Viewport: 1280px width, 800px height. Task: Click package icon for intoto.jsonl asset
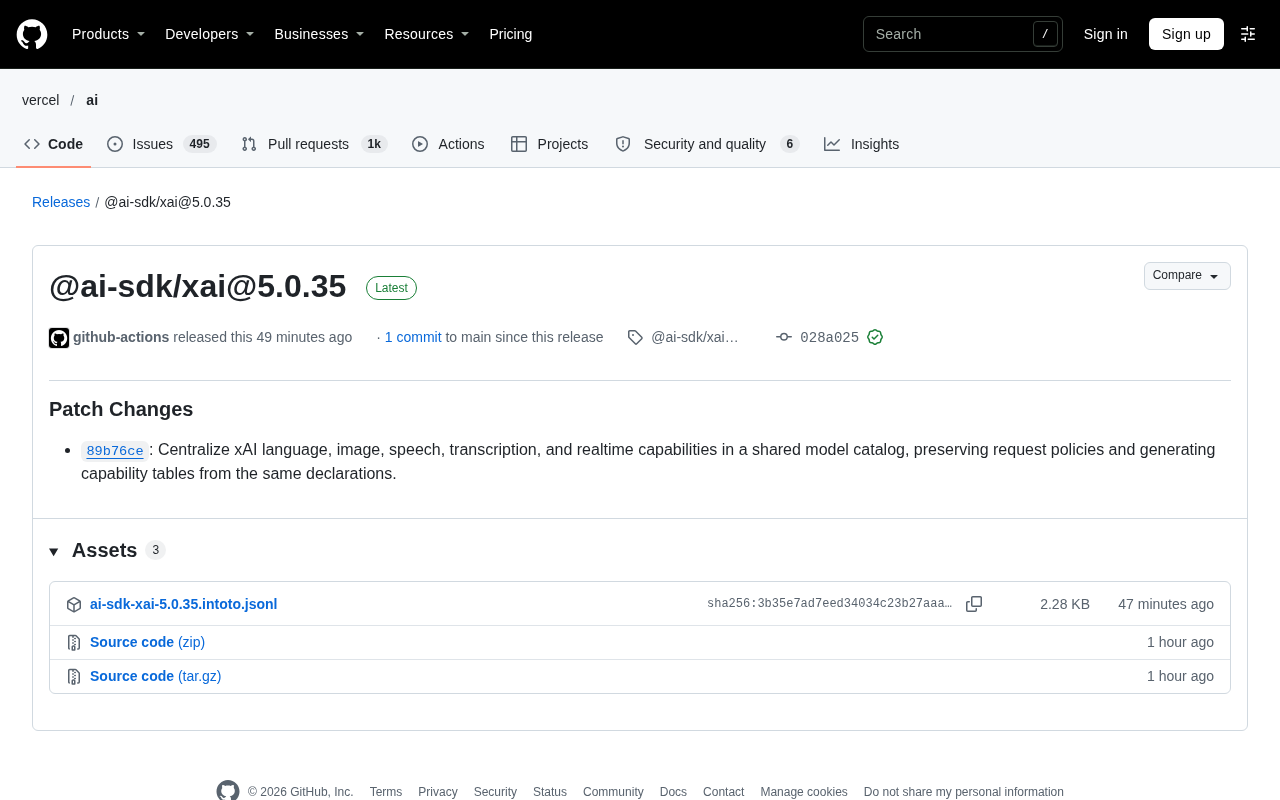[x=74, y=605]
